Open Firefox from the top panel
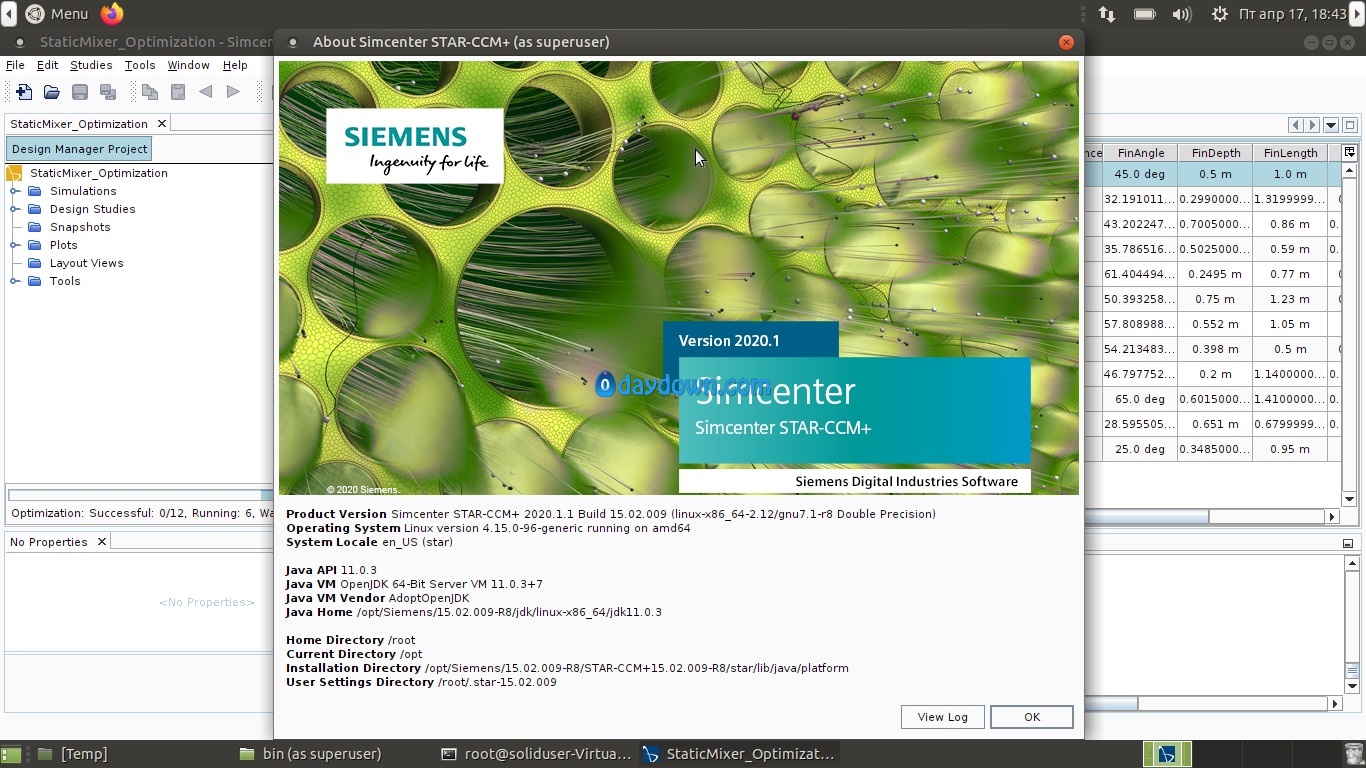Image resolution: width=1366 pixels, height=768 pixels. 112,14
